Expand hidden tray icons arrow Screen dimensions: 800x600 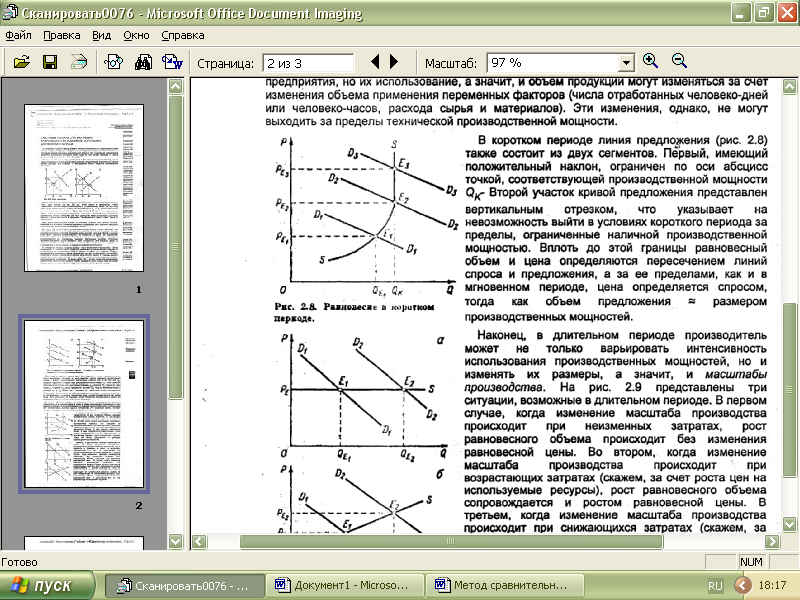click(x=743, y=585)
